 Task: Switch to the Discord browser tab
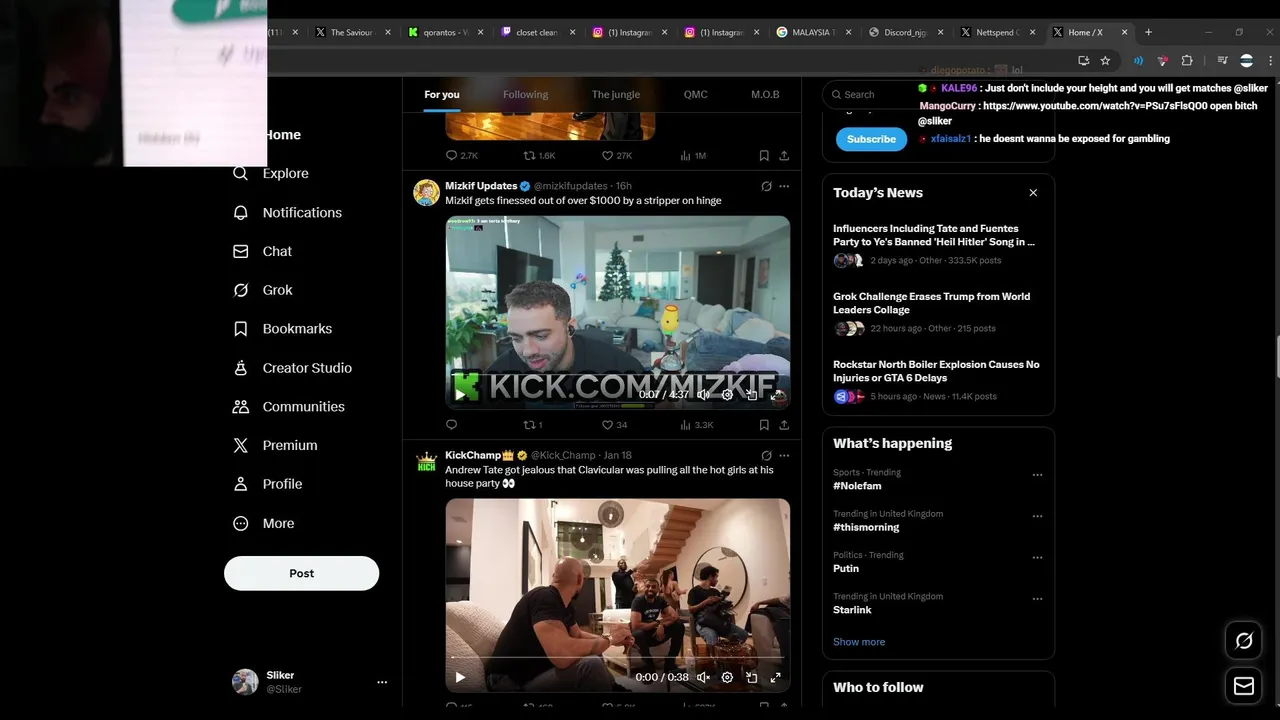[905, 32]
